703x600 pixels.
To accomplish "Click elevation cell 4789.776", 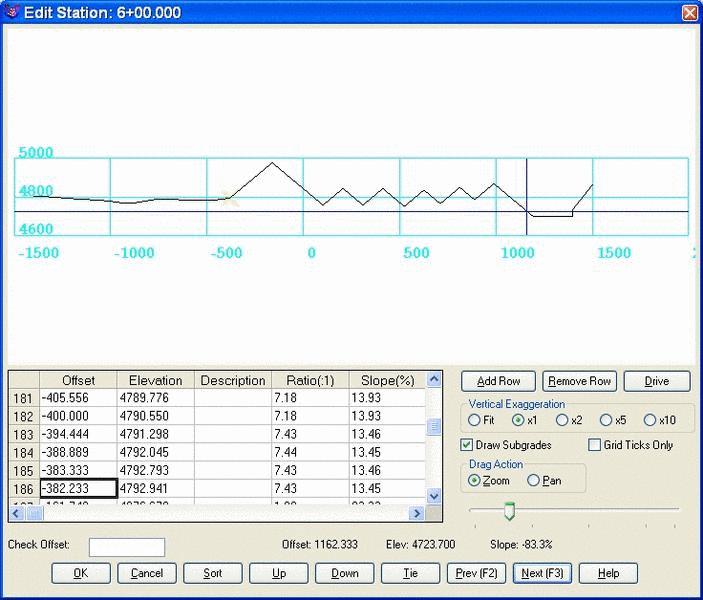I will 156,398.
